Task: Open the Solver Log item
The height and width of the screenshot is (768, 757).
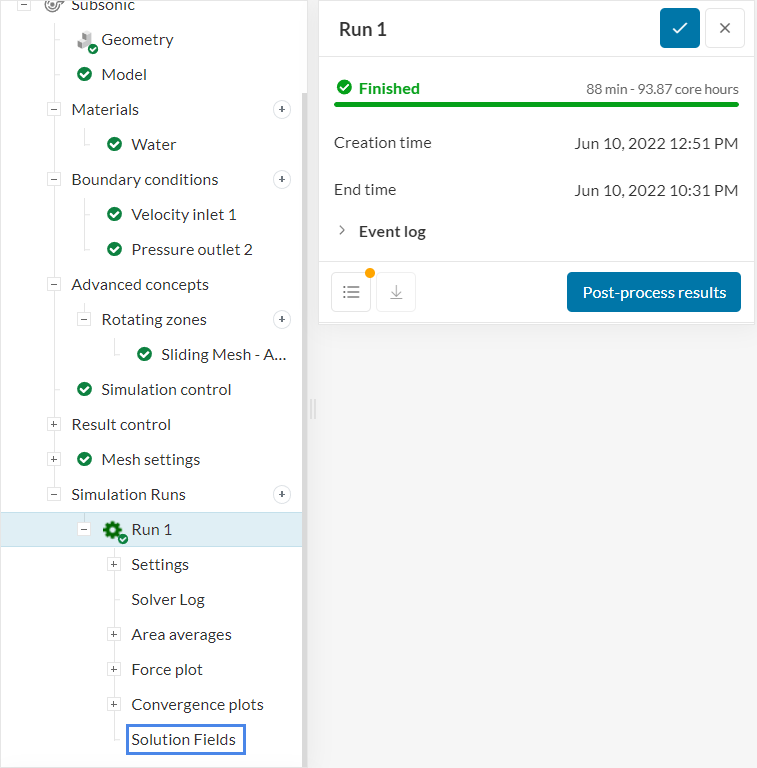Action: (x=168, y=600)
